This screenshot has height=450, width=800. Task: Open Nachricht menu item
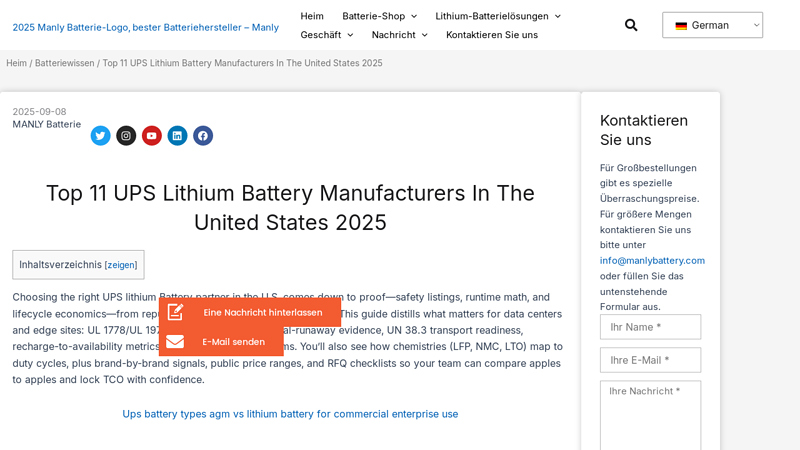[x=393, y=35]
